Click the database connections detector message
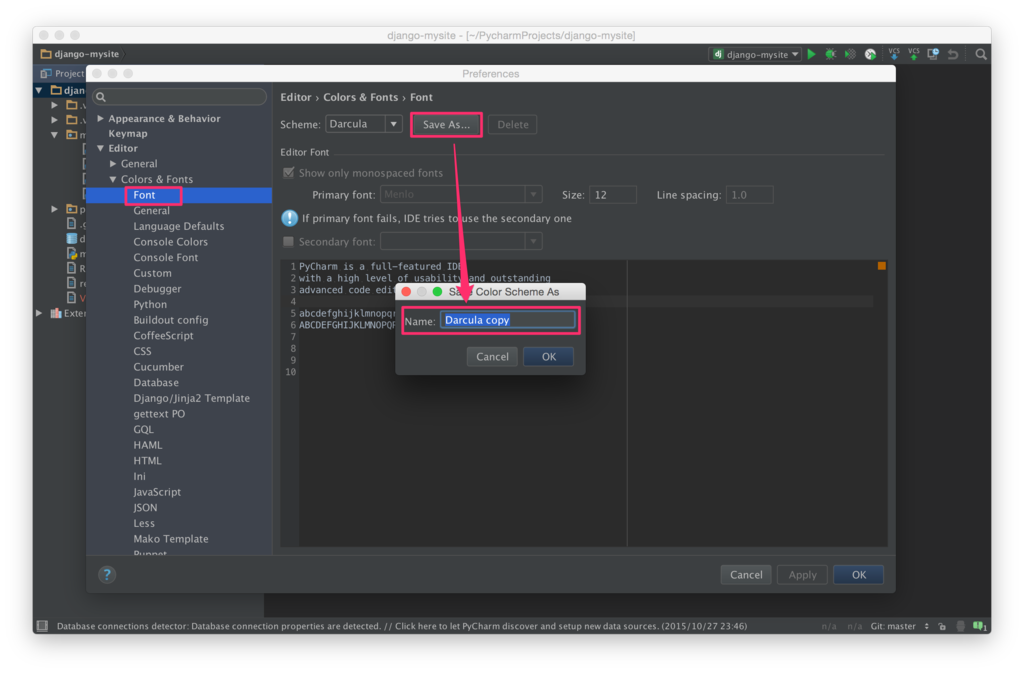Image resolution: width=1024 pixels, height=673 pixels. pos(402,626)
